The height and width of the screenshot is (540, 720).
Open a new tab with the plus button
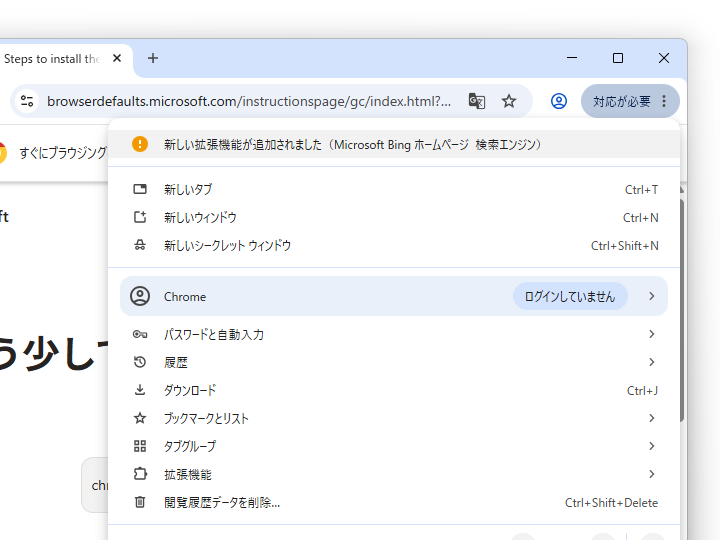point(153,58)
